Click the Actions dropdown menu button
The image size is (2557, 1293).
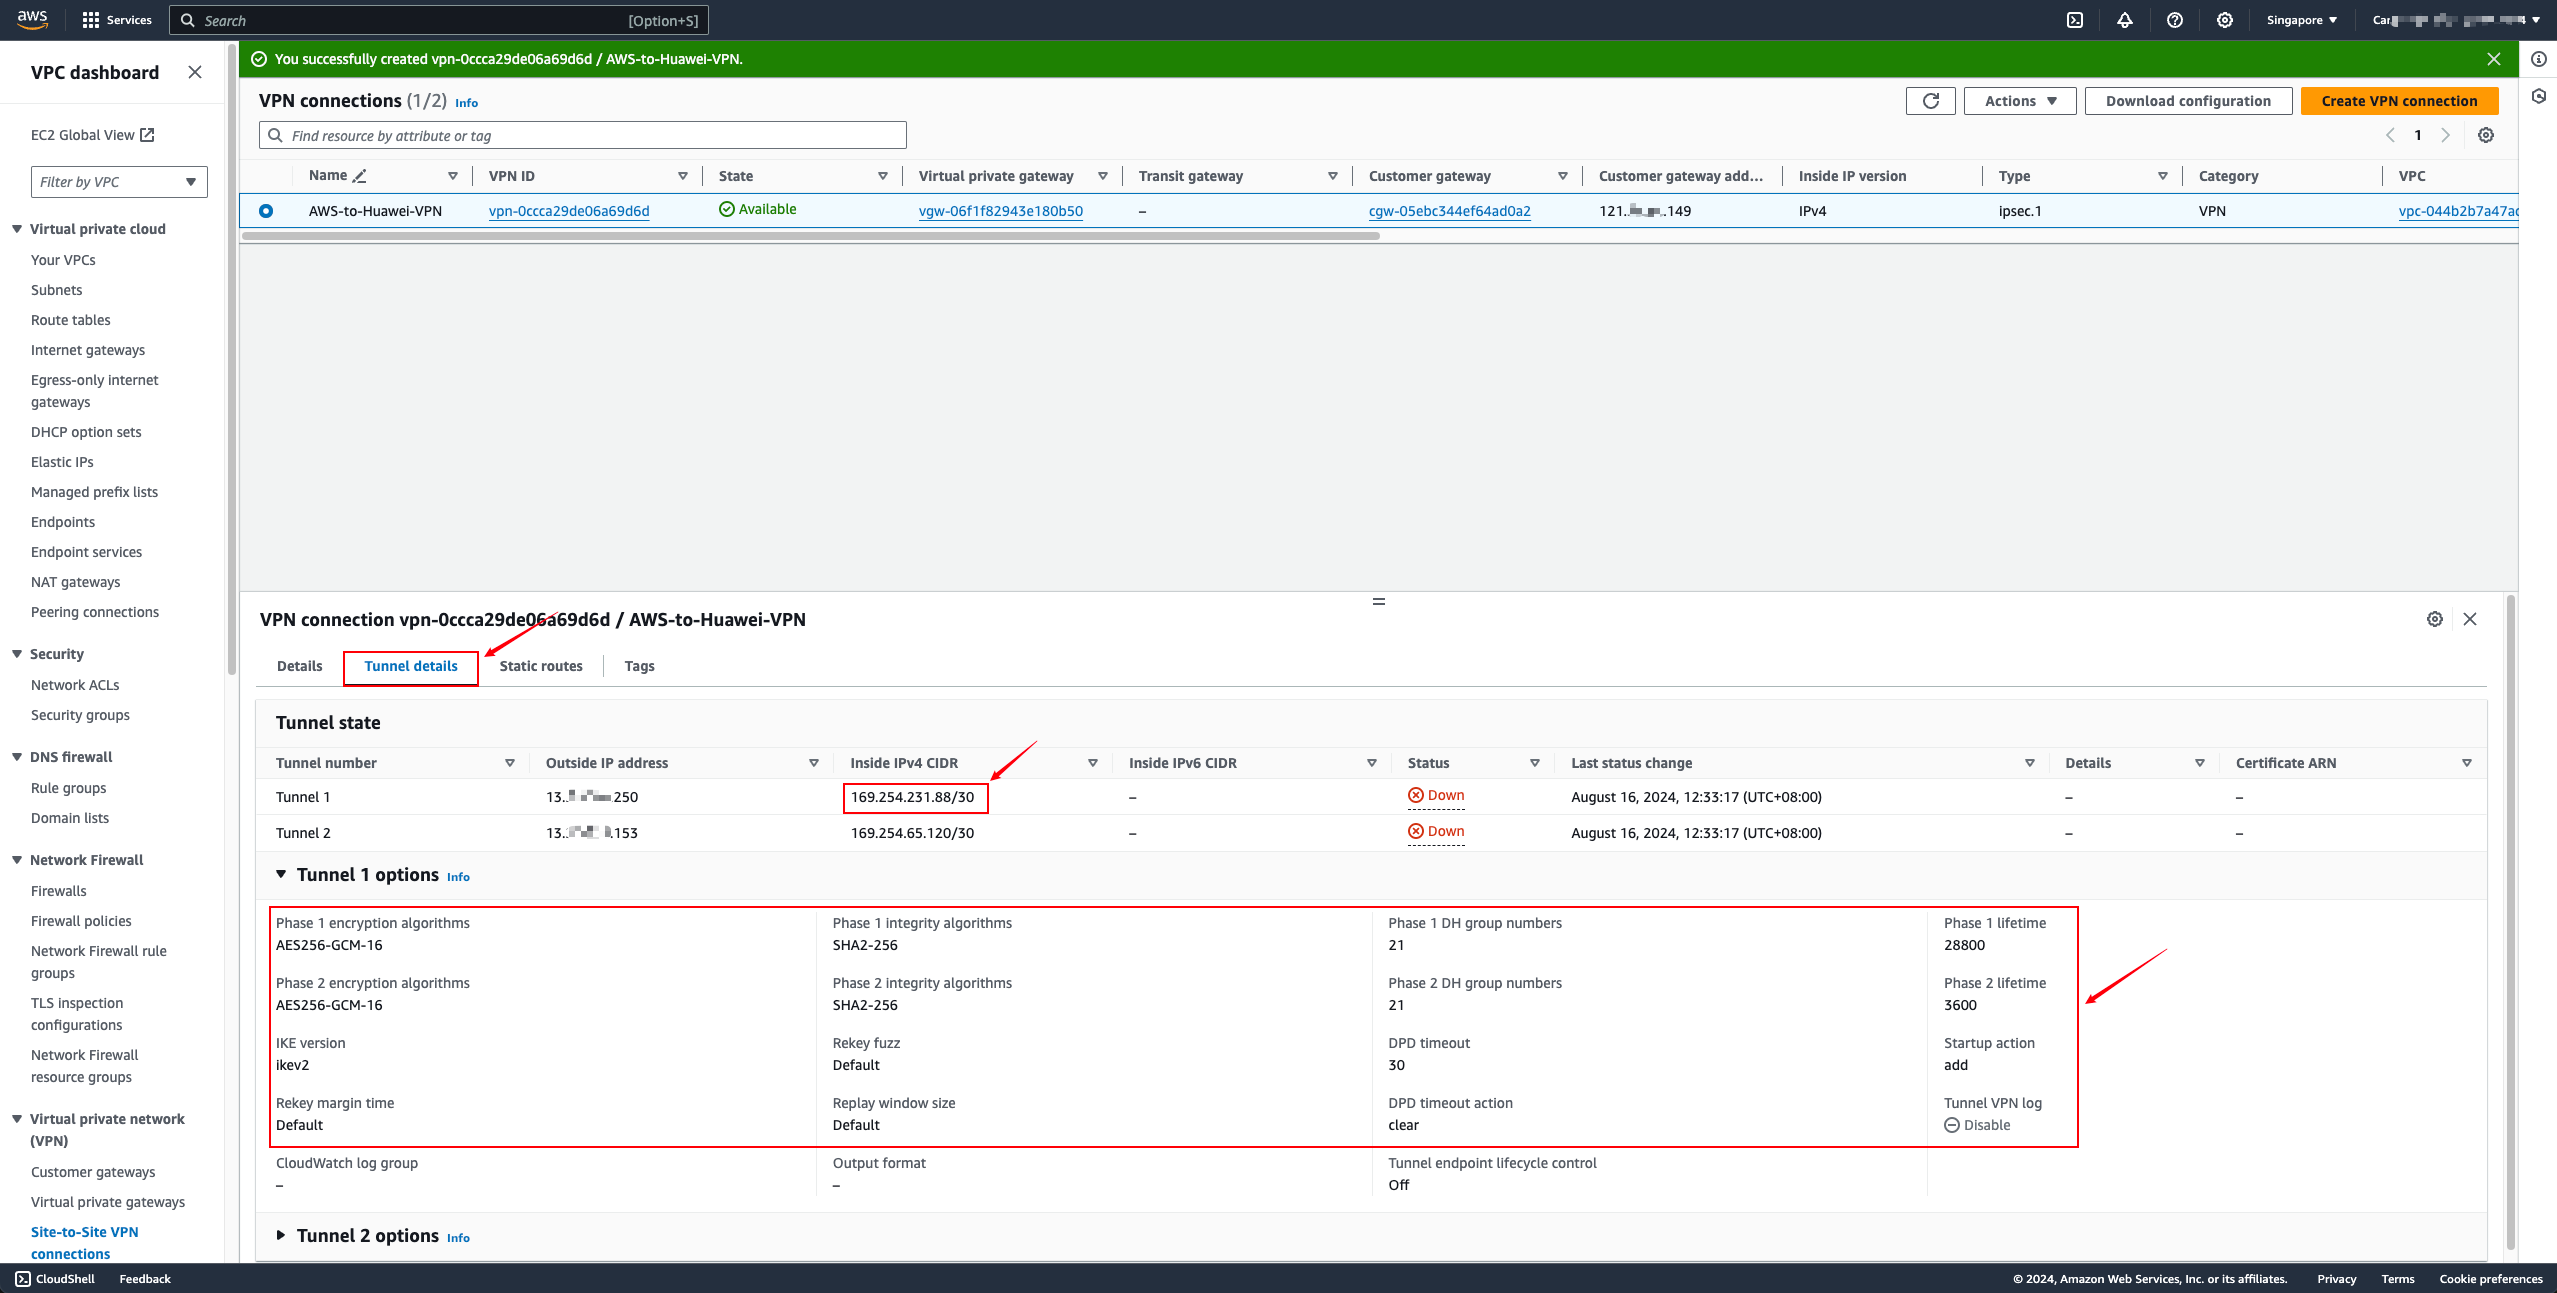(x=2020, y=101)
